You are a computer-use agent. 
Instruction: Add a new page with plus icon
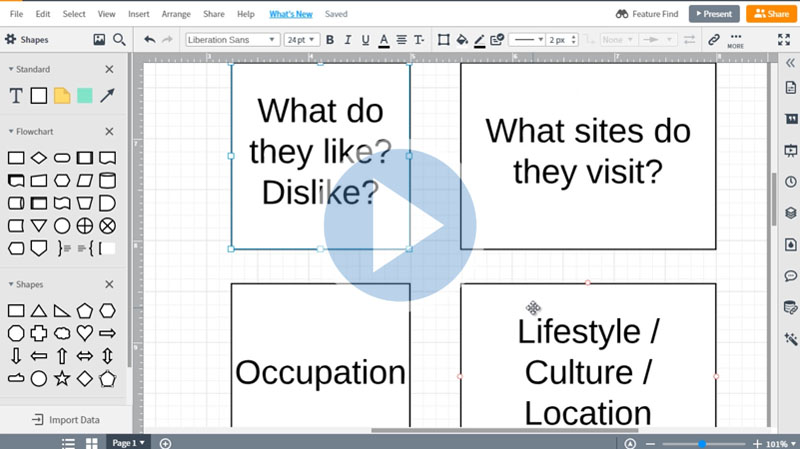tap(166, 443)
